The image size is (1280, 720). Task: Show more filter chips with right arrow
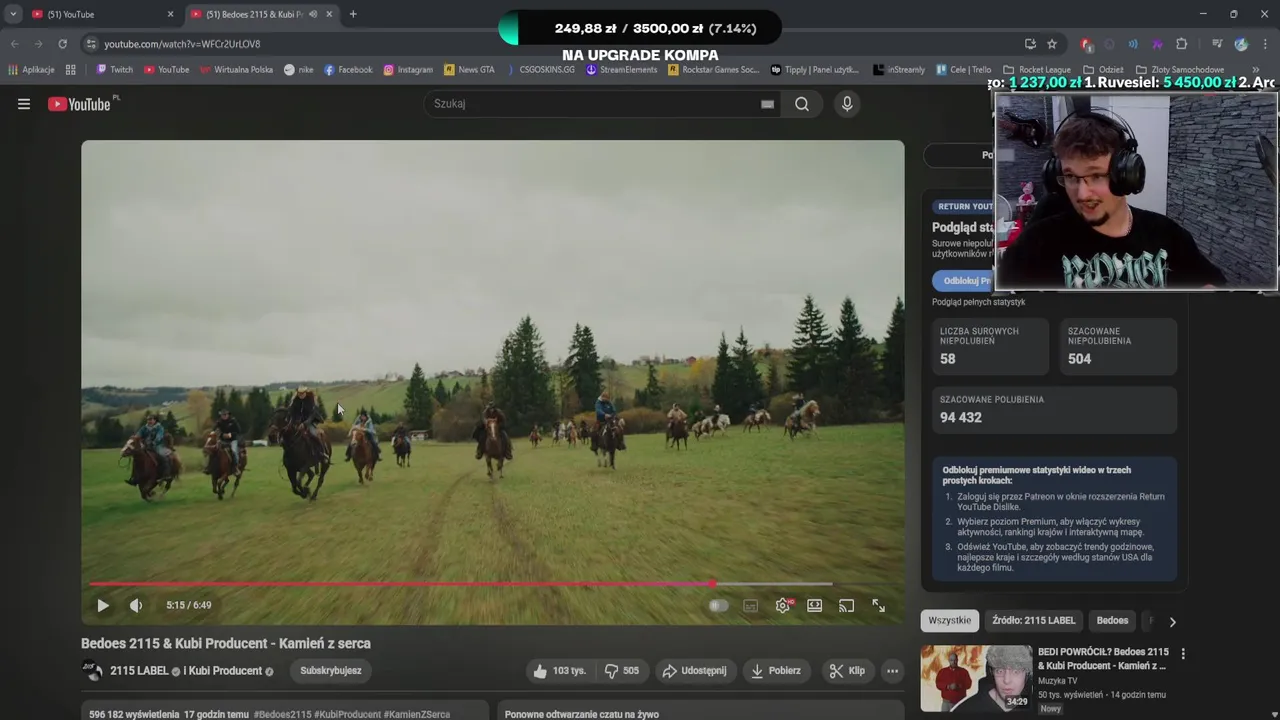[x=1172, y=621]
